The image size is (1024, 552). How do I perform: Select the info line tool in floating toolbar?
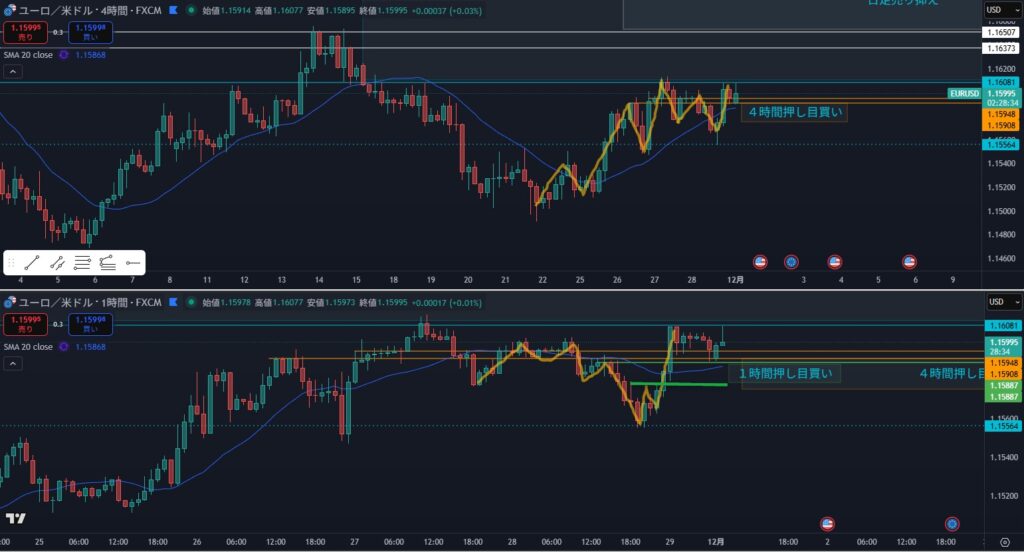(58, 263)
